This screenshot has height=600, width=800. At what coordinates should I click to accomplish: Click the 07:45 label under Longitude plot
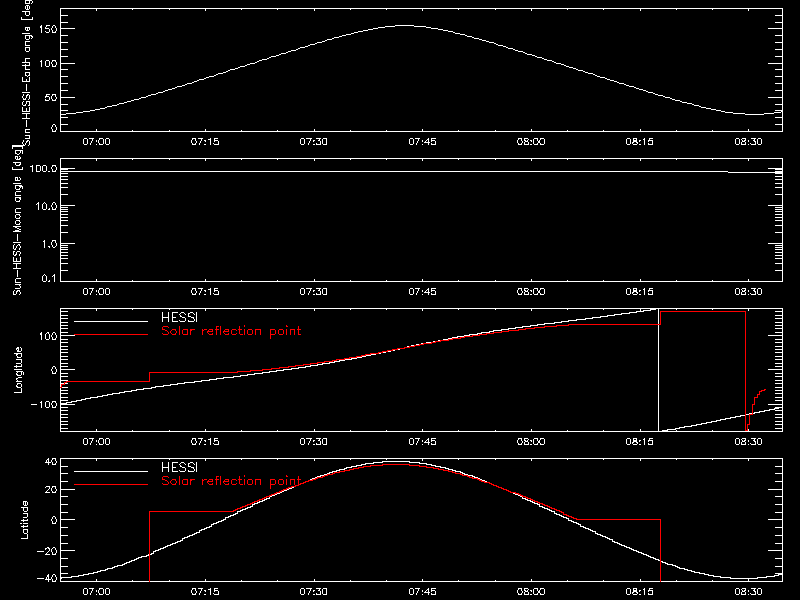pos(422,441)
